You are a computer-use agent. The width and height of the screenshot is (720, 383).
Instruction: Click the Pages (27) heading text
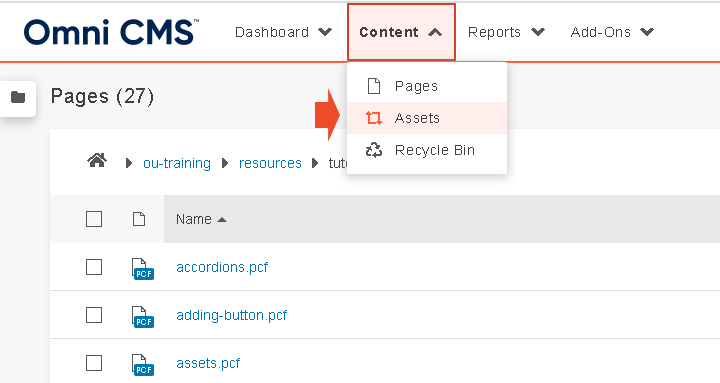tap(102, 96)
